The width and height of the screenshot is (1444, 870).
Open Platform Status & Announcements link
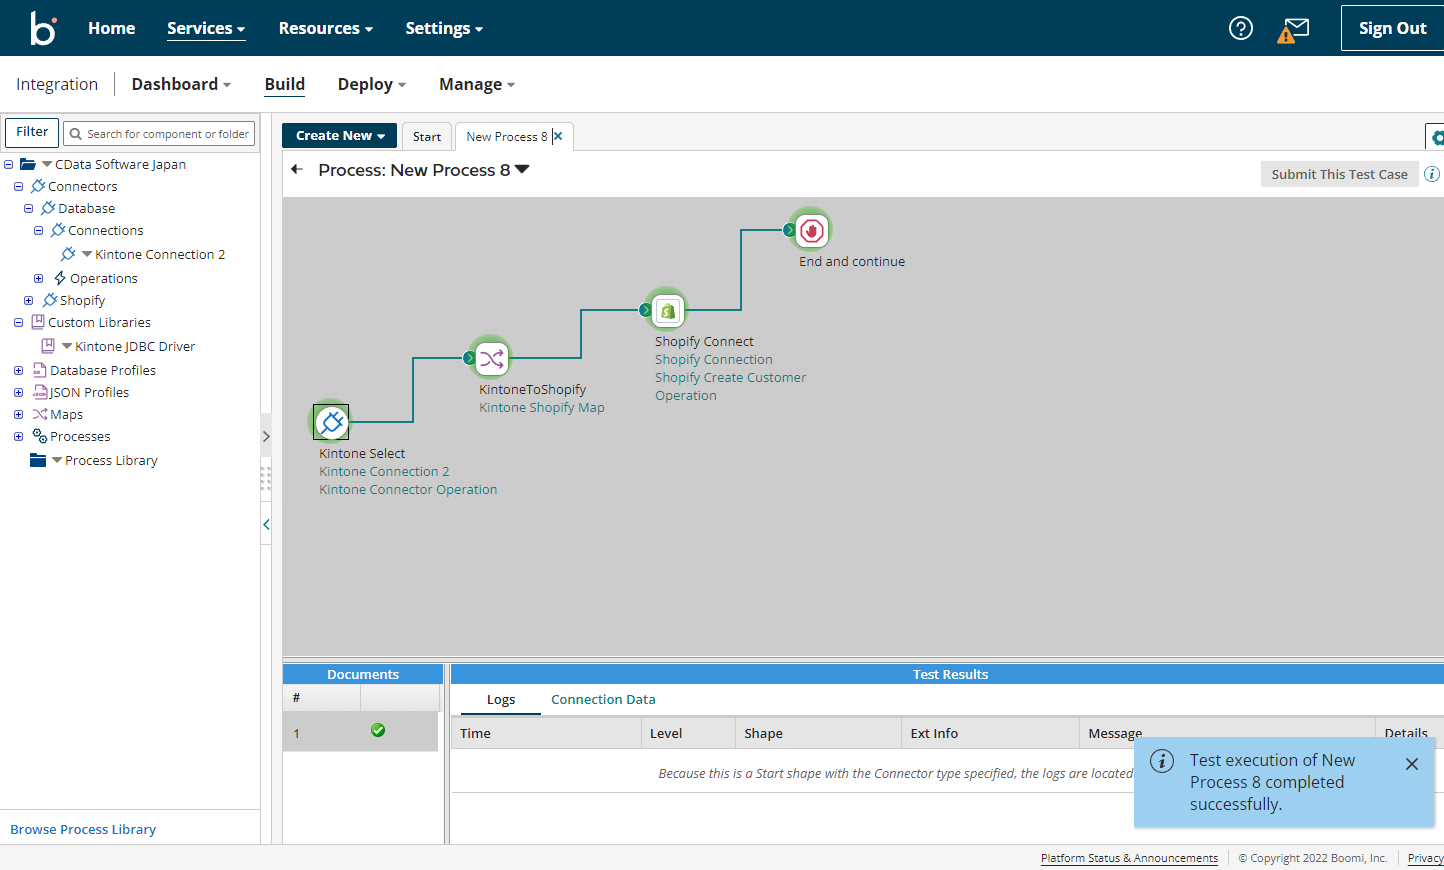coord(1129,858)
